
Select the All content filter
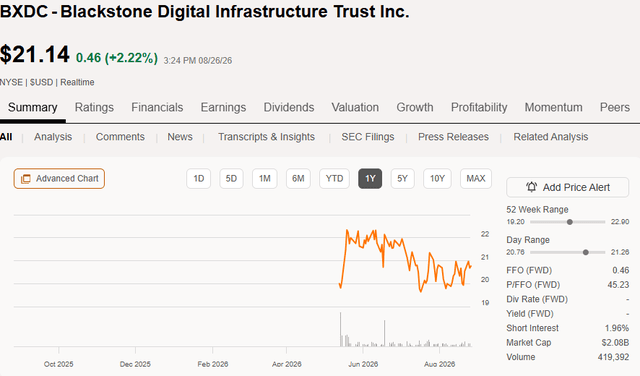[x=6, y=137]
